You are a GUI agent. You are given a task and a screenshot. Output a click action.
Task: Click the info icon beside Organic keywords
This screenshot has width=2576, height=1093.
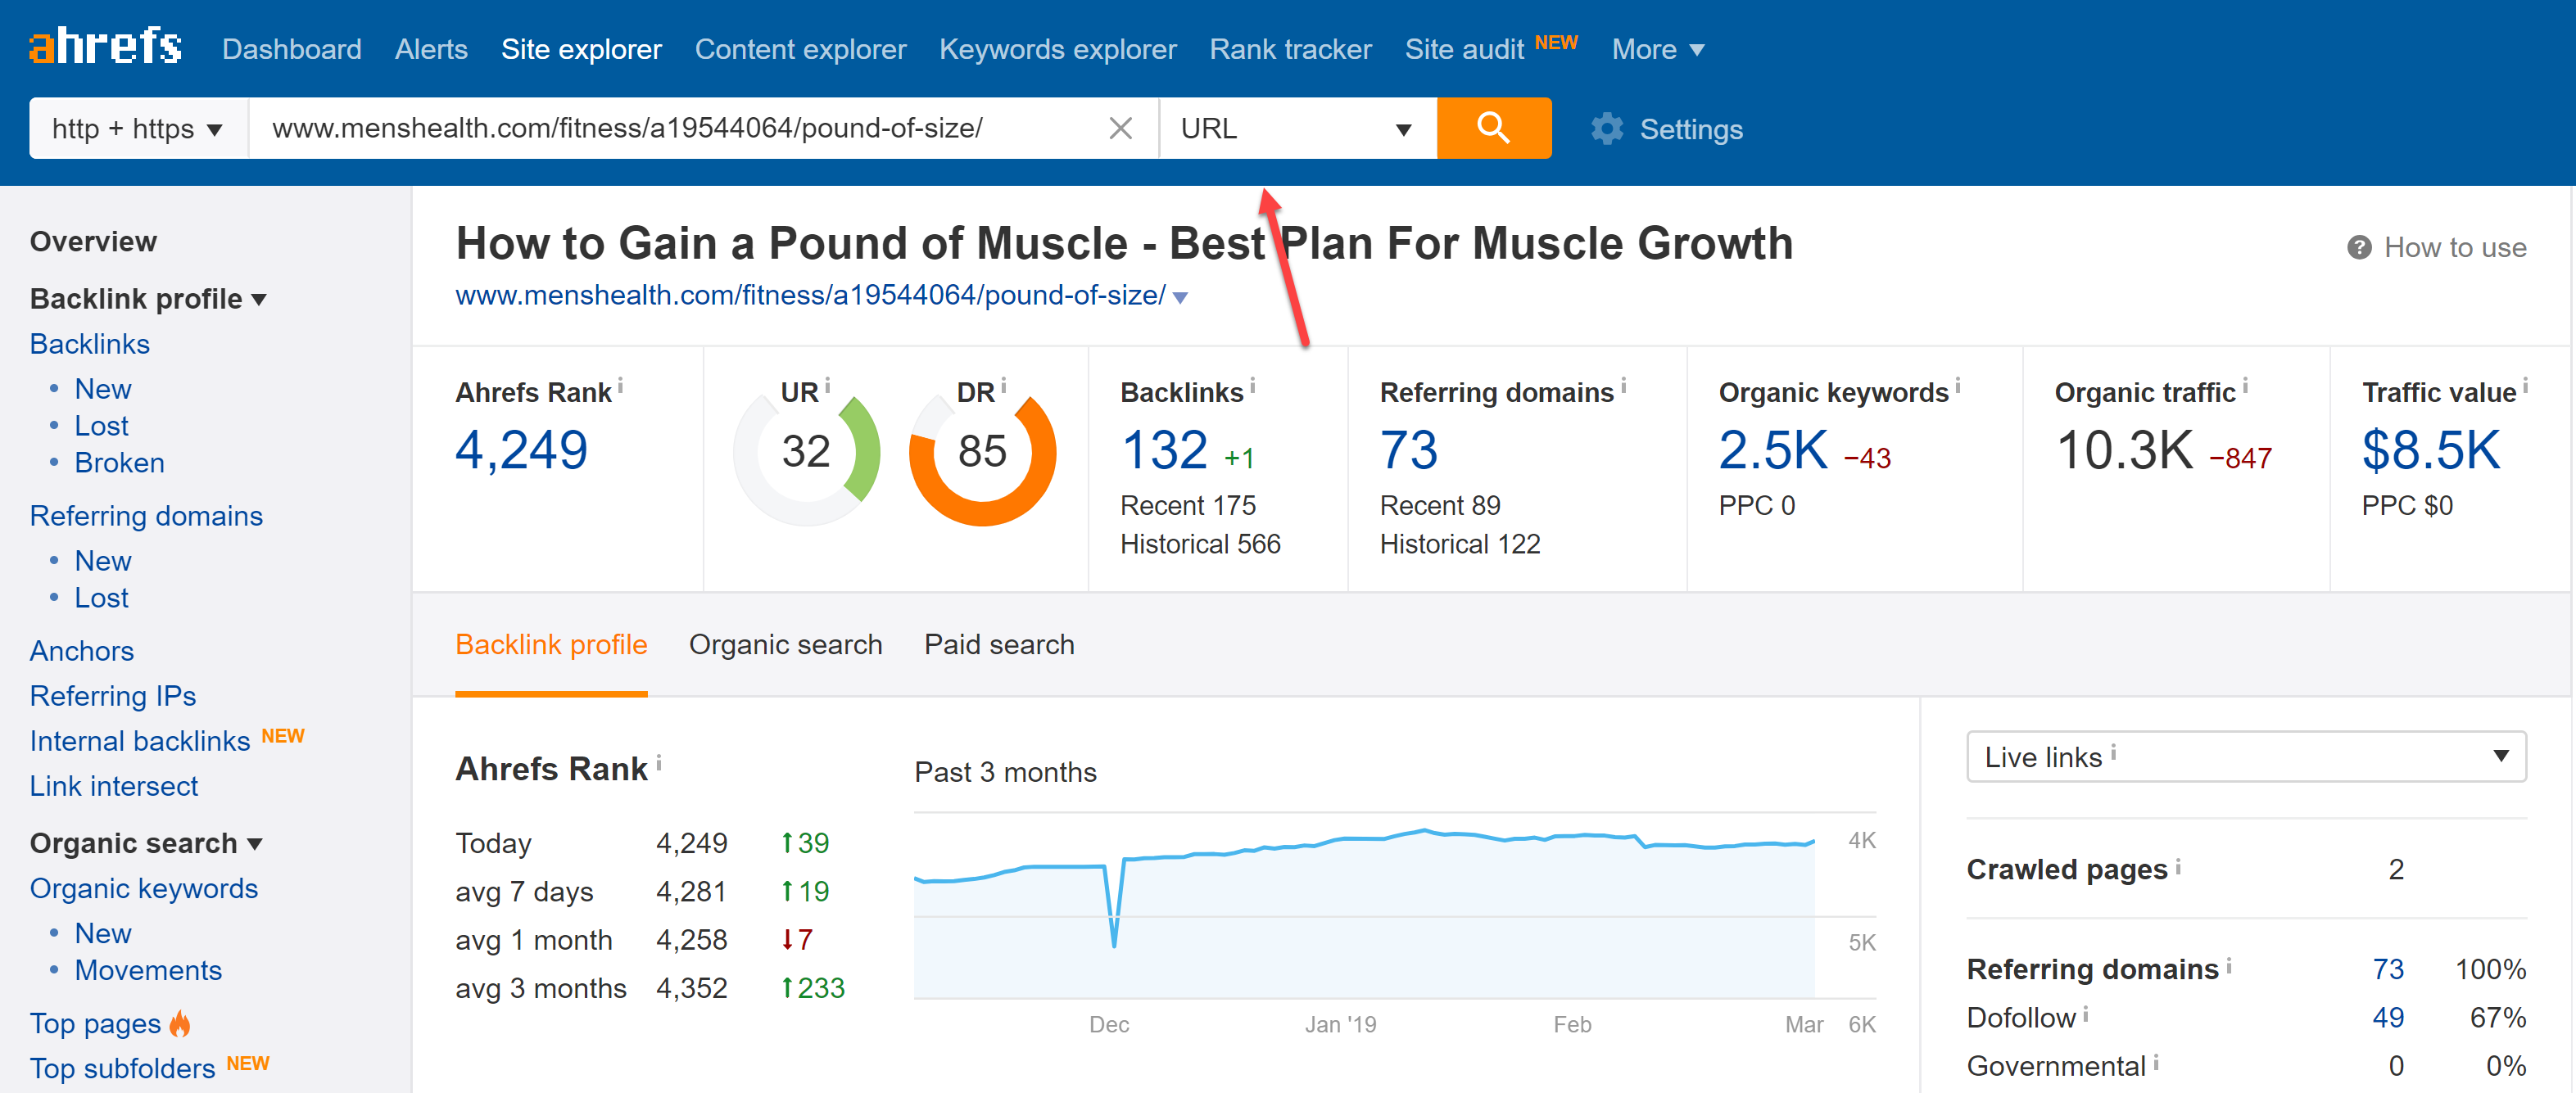coord(1957,385)
